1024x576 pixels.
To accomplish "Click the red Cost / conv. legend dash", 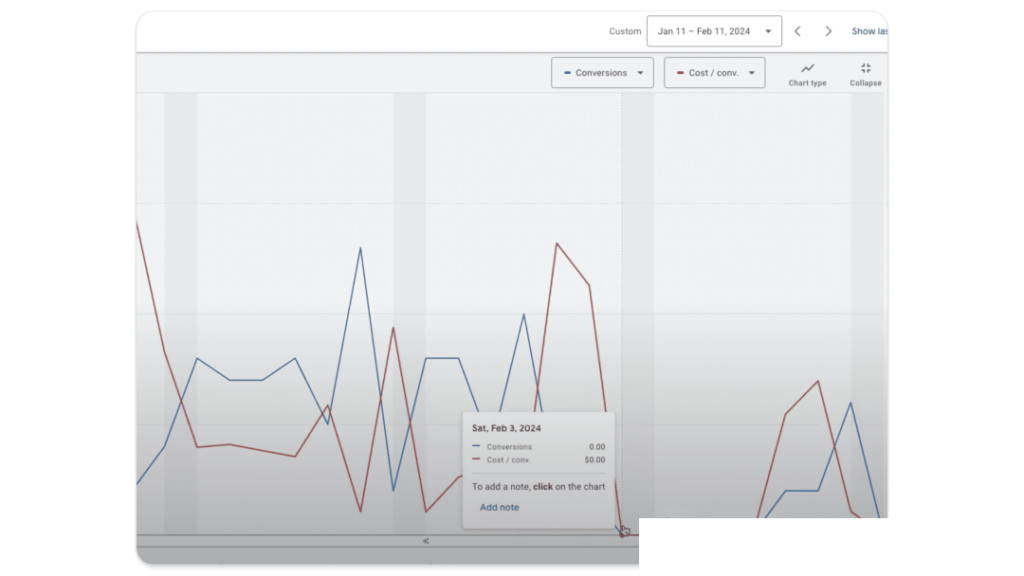I will tap(681, 72).
